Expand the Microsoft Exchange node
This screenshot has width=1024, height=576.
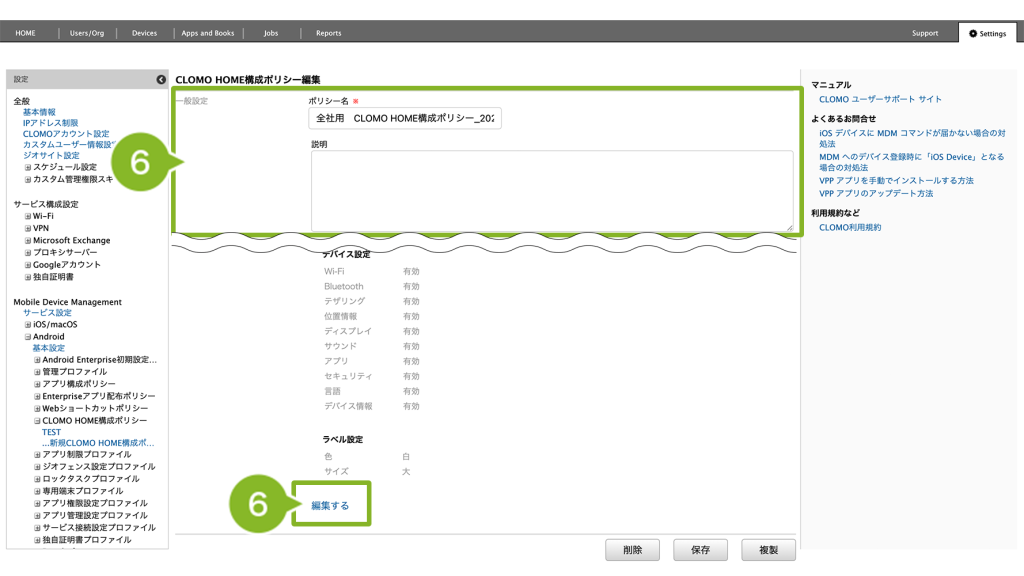(x=28, y=241)
